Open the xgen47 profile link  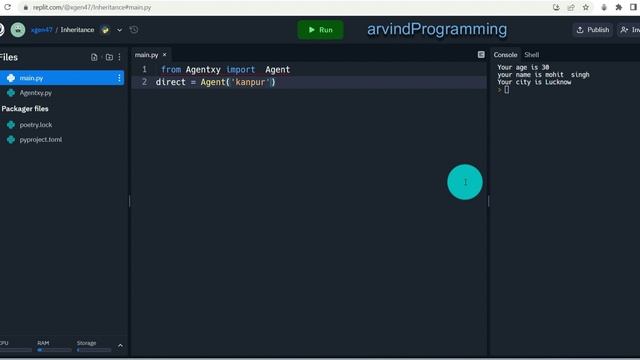pyautogui.click(x=42, y=30)
